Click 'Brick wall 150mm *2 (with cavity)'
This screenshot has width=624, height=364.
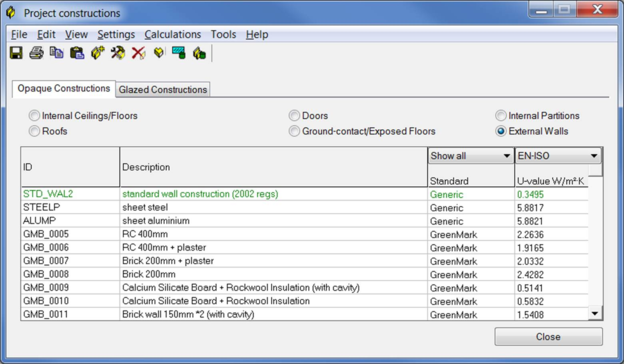(x=188, y=314)
